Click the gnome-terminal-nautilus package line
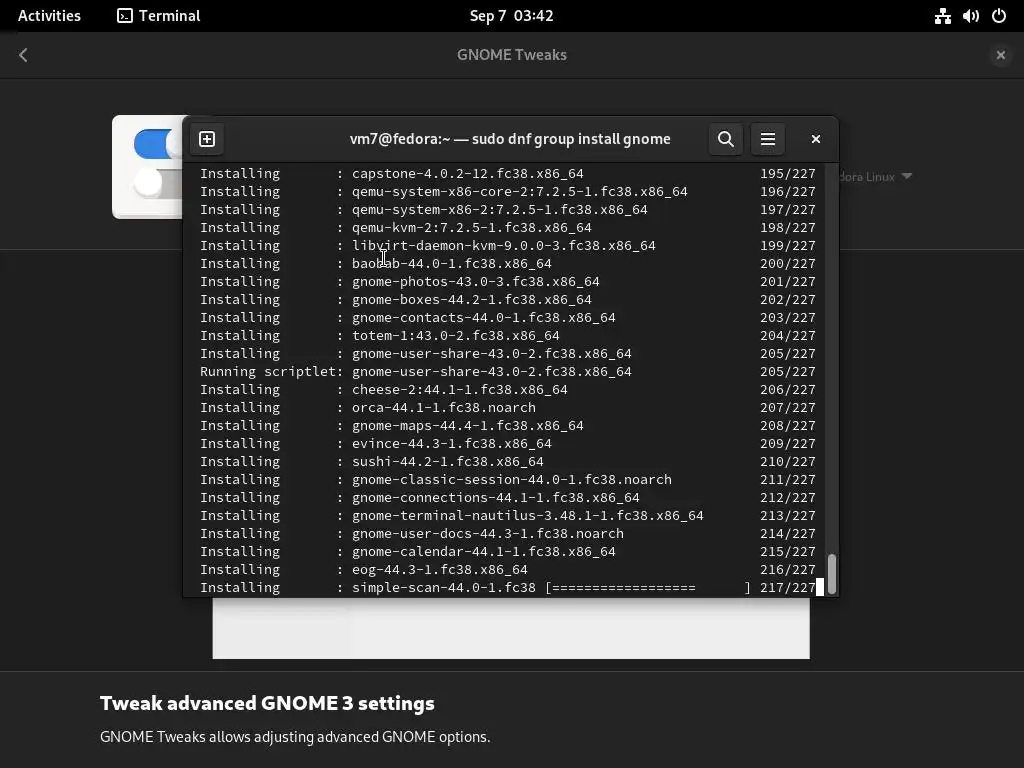1024x768 pixels. tap(507, 515)
